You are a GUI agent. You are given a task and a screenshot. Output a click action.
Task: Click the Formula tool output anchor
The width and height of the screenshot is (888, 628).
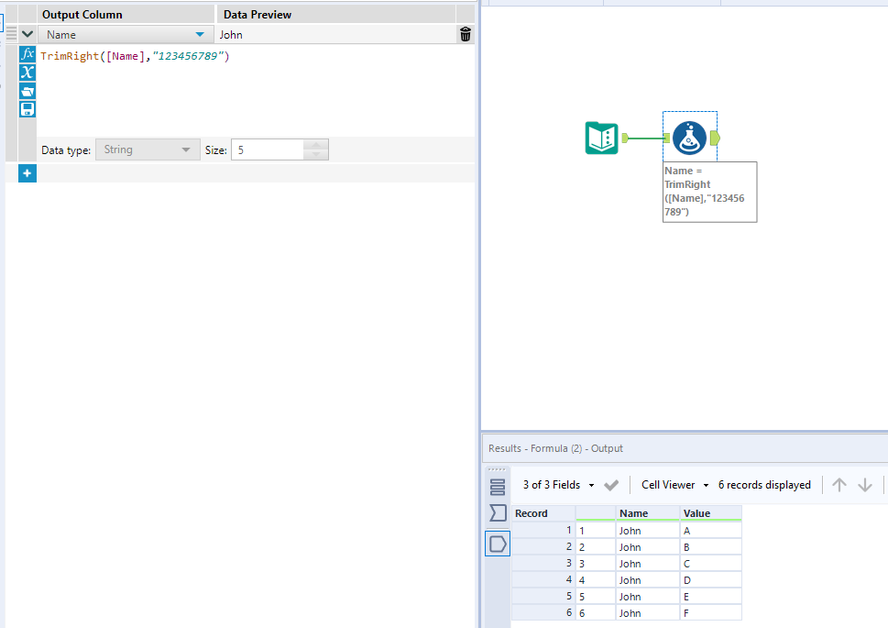point(715,138)
